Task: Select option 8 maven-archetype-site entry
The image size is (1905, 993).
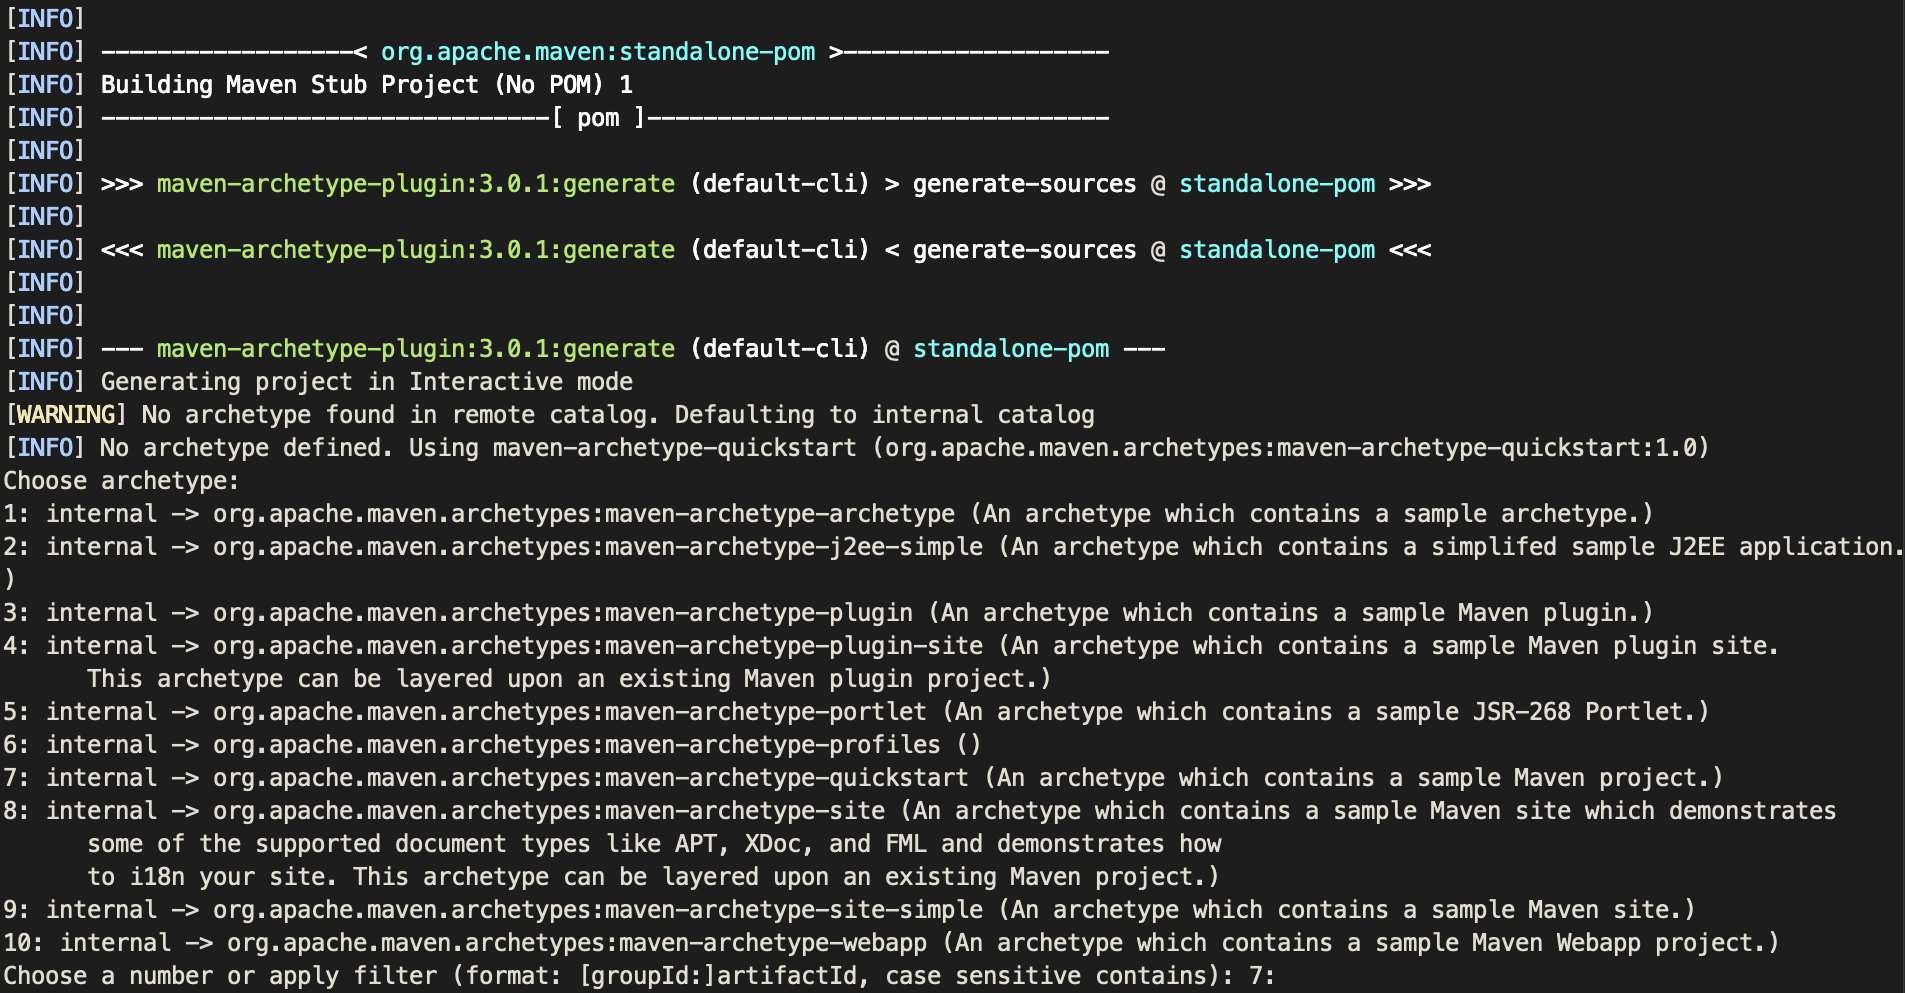Action: 548,811
